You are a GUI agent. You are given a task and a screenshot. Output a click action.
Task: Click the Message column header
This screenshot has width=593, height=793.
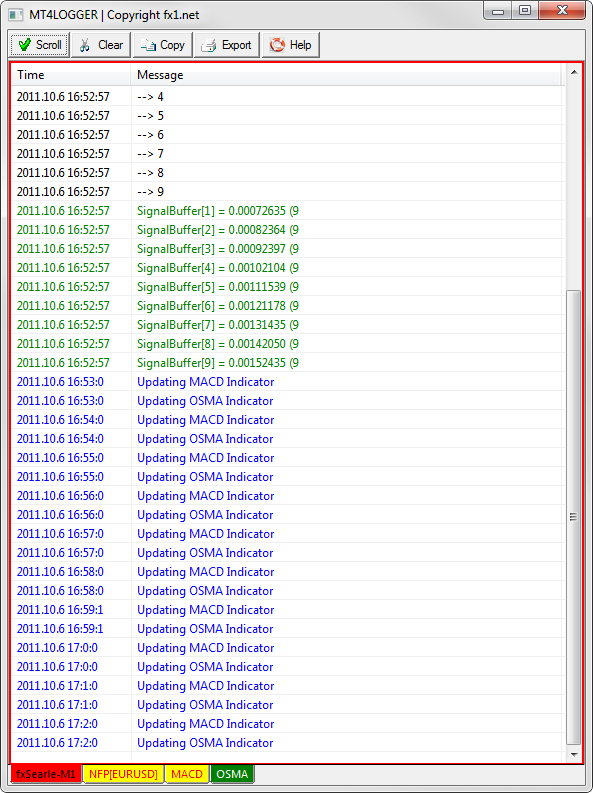(346, 75)
